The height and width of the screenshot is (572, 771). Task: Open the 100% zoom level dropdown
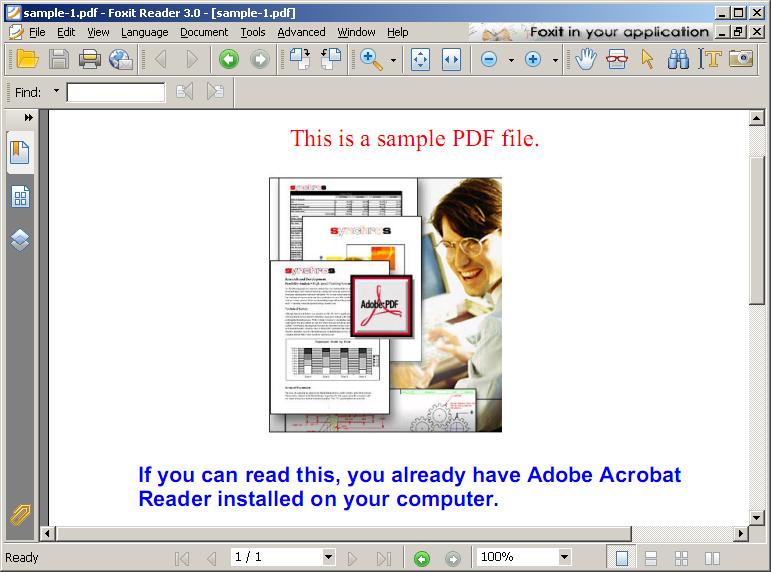coord(564,557)
